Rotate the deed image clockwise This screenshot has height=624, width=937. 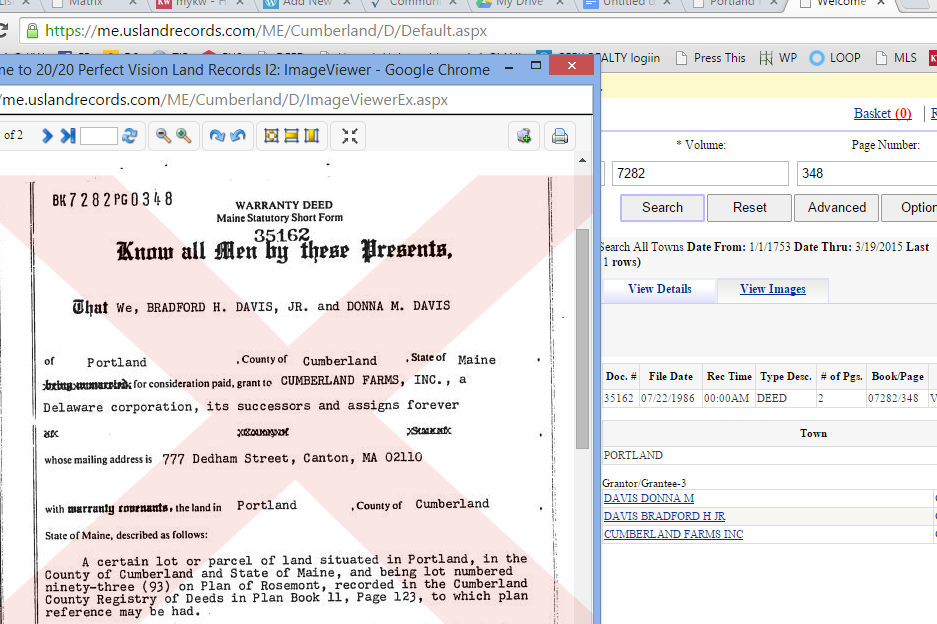(216, 136)
